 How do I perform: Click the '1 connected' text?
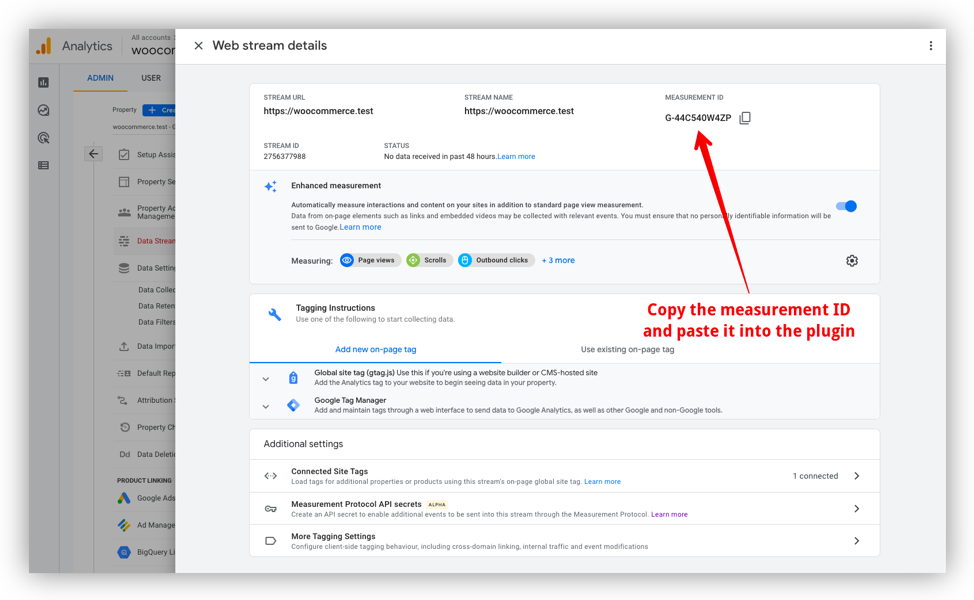click(x=815, y=476)
